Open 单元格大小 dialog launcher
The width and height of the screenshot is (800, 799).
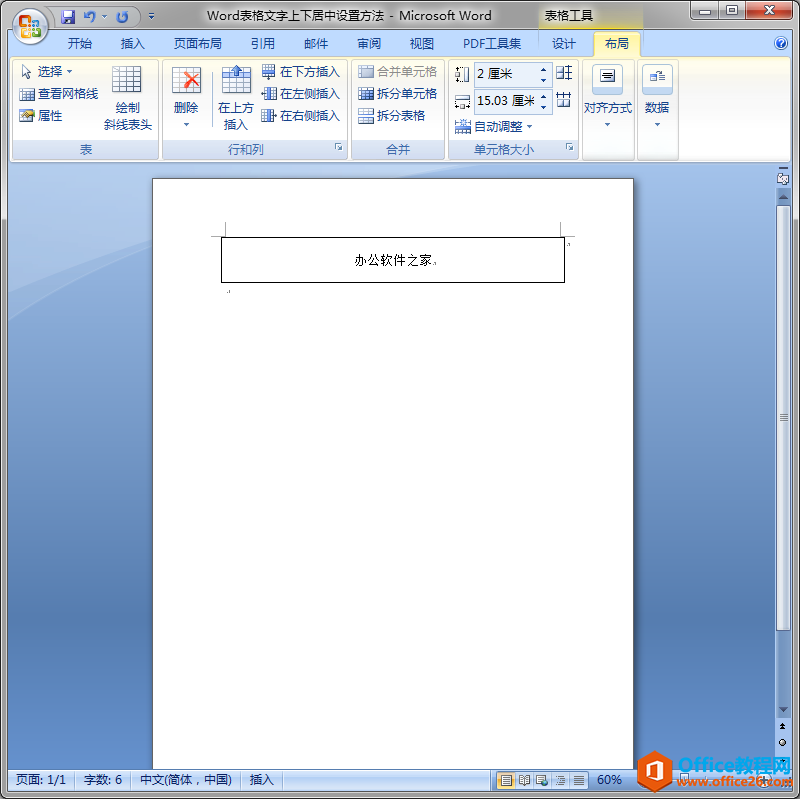point(569,147)
